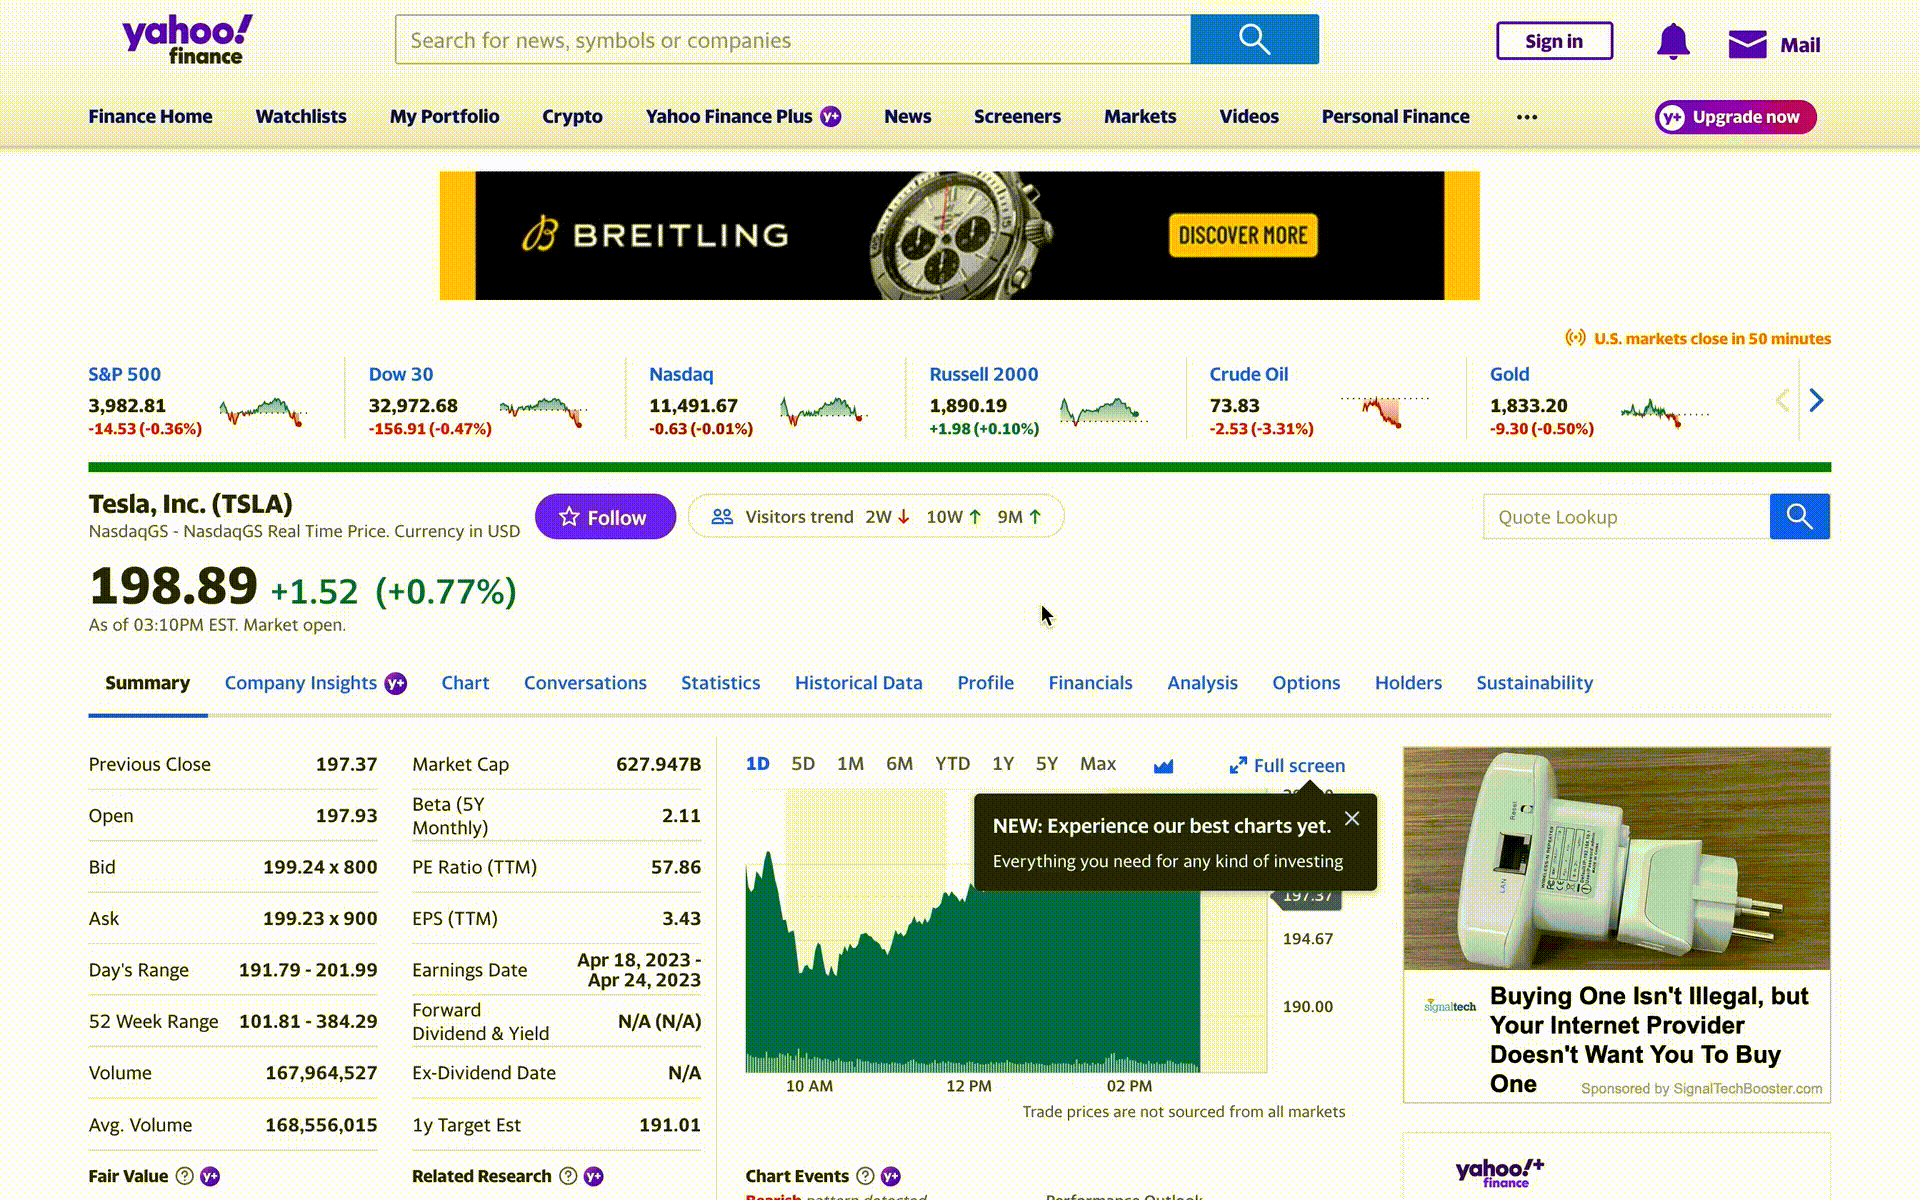
Task: Open the Profile tab
Action: (x=985, y=683)
